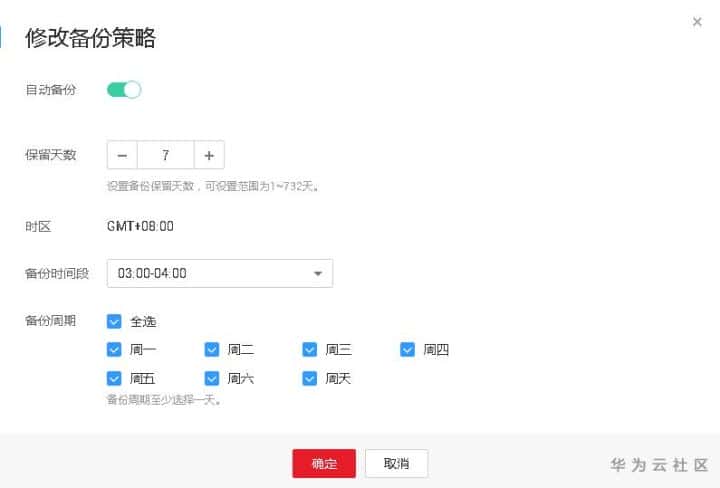Screen dimensions: 720x488
Task: Decrease retention days with minus button
Action: (x=122, y=155)
